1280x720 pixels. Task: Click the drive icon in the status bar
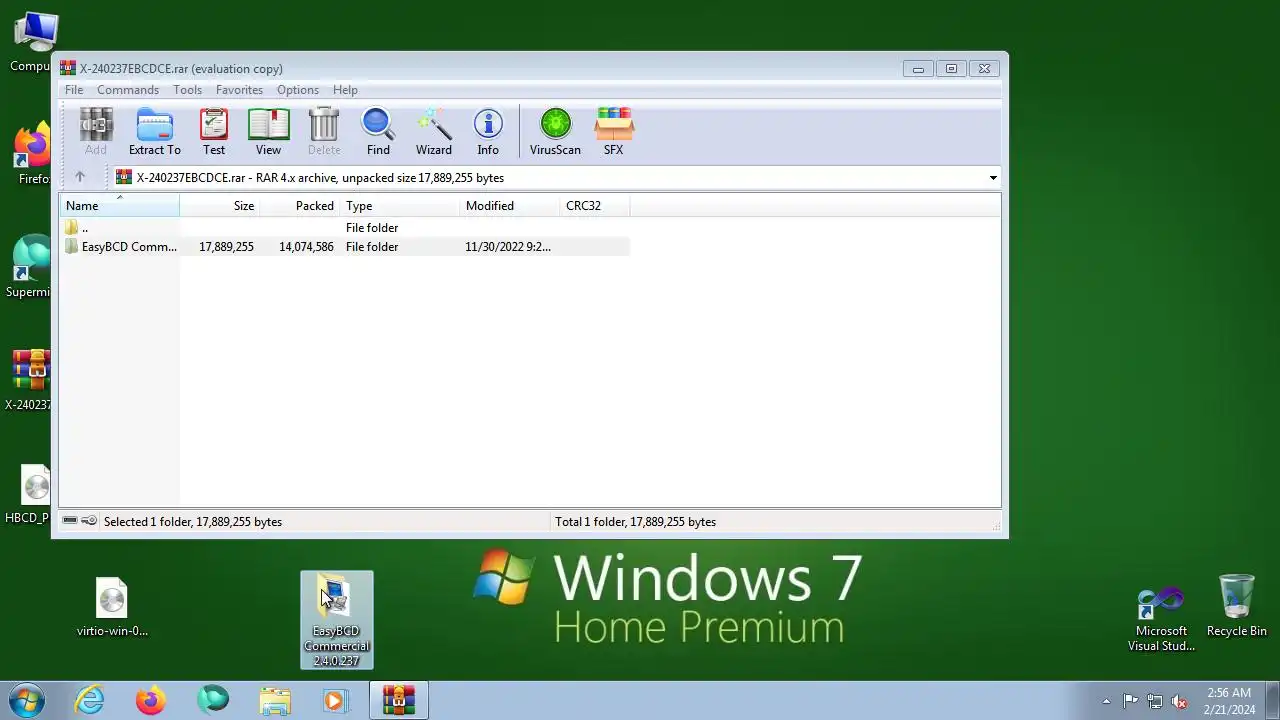(x=70, y=521)
